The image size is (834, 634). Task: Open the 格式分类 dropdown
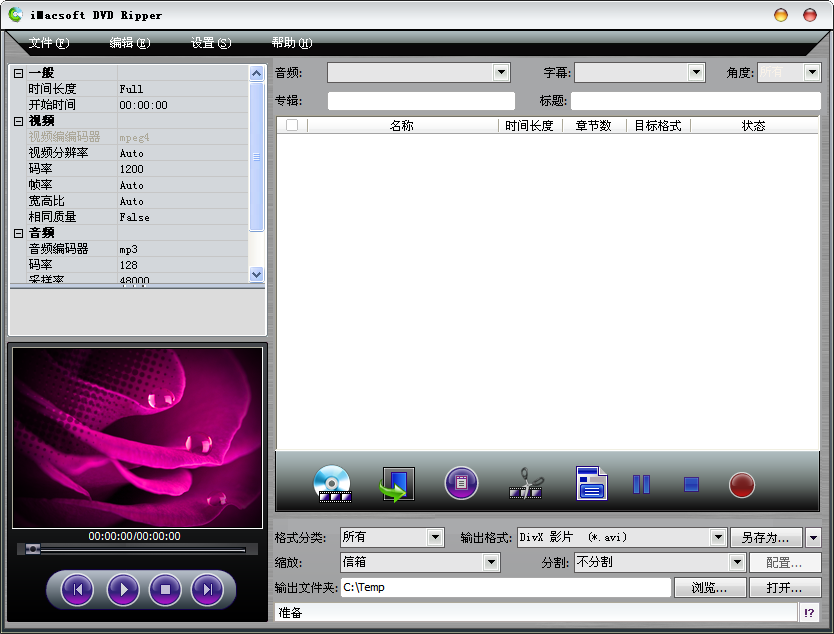[x=435, y=538]
